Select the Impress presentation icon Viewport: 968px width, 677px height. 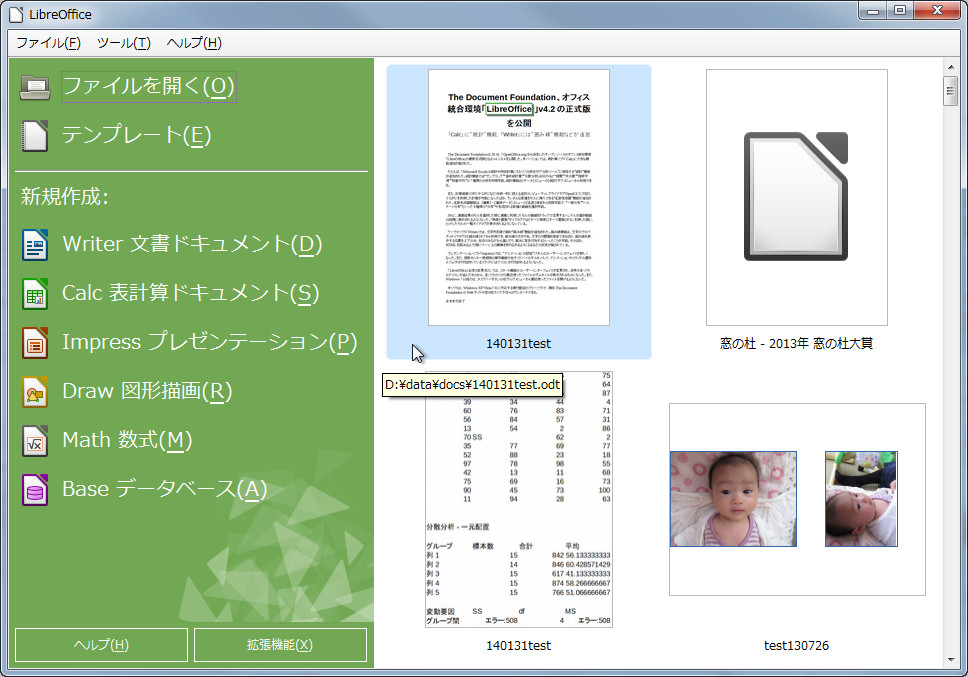[35, 341]
